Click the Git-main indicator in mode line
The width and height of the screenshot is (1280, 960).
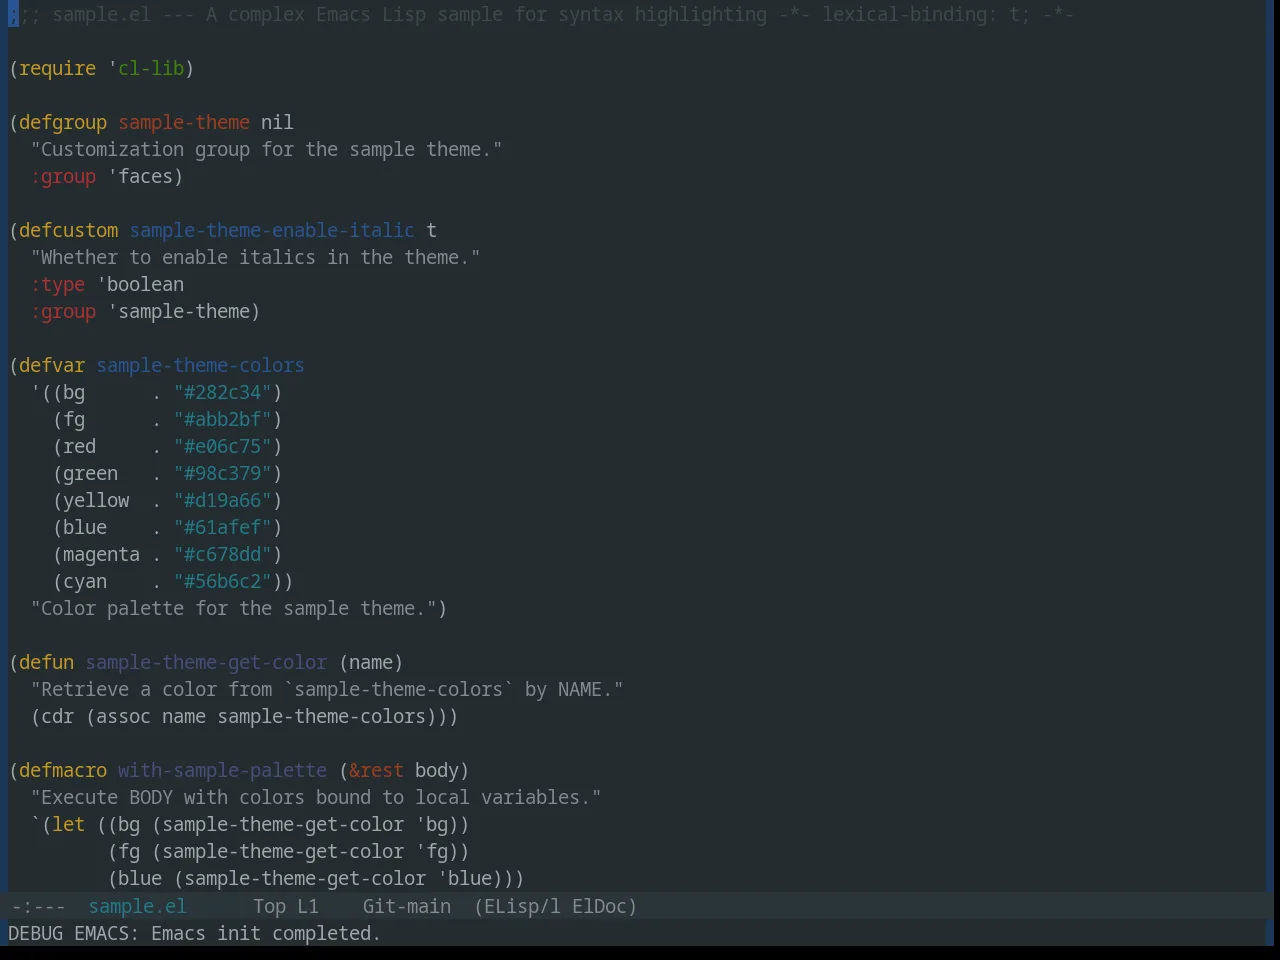pyautogui.click(x=406, y=906)
